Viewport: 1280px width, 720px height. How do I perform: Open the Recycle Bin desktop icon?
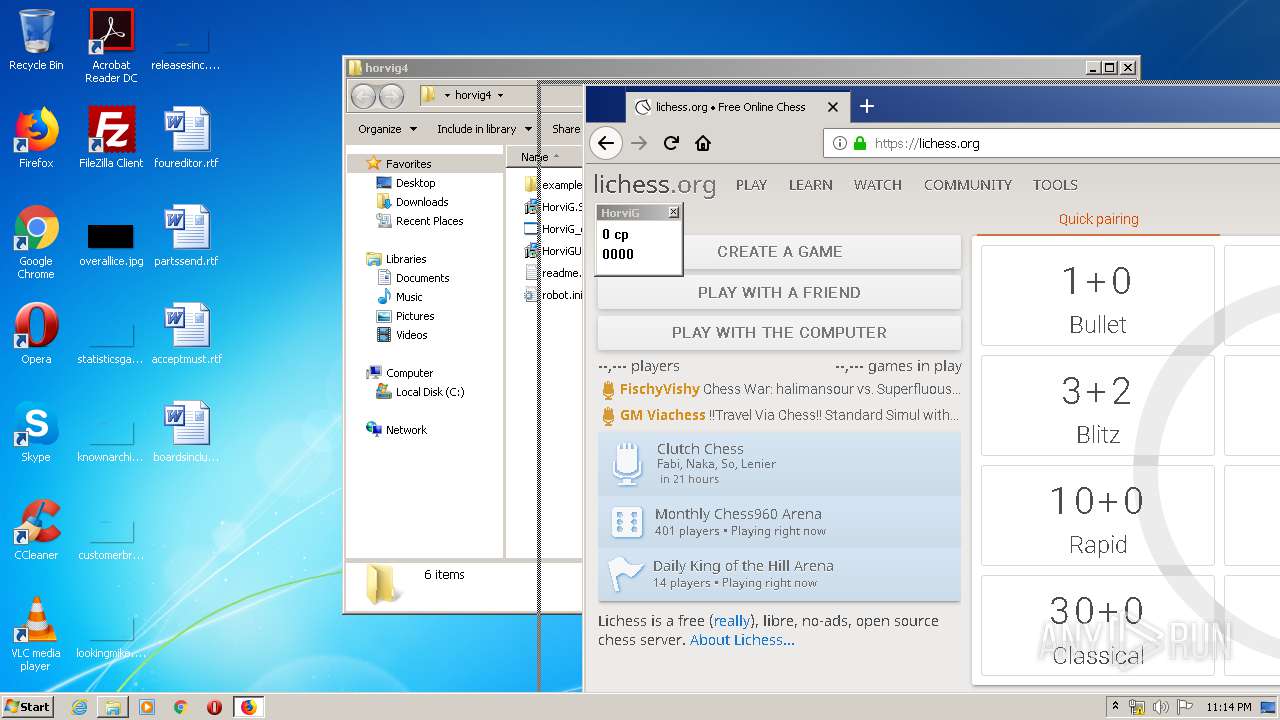36,40
